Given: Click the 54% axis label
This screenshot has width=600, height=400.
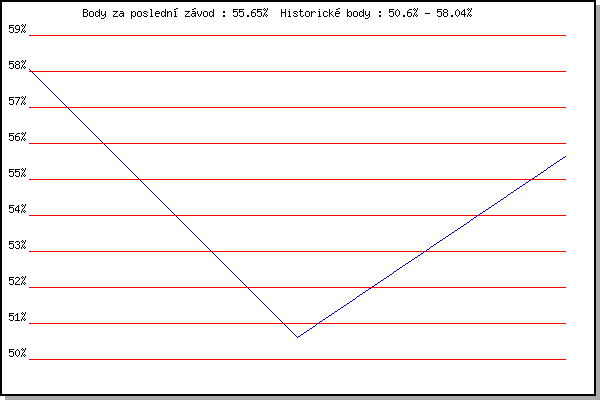Looking at the screenshot, I should (x=17, y=209).
